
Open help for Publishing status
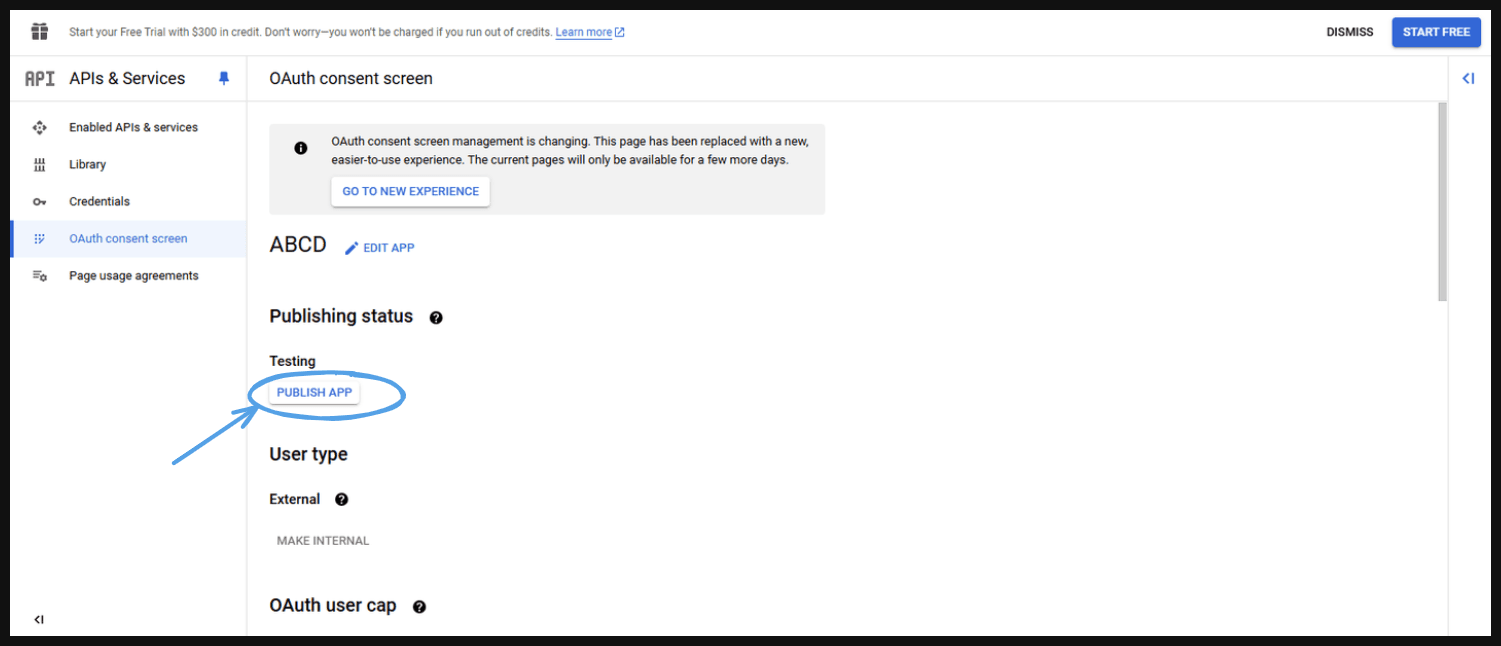[436, 318]
